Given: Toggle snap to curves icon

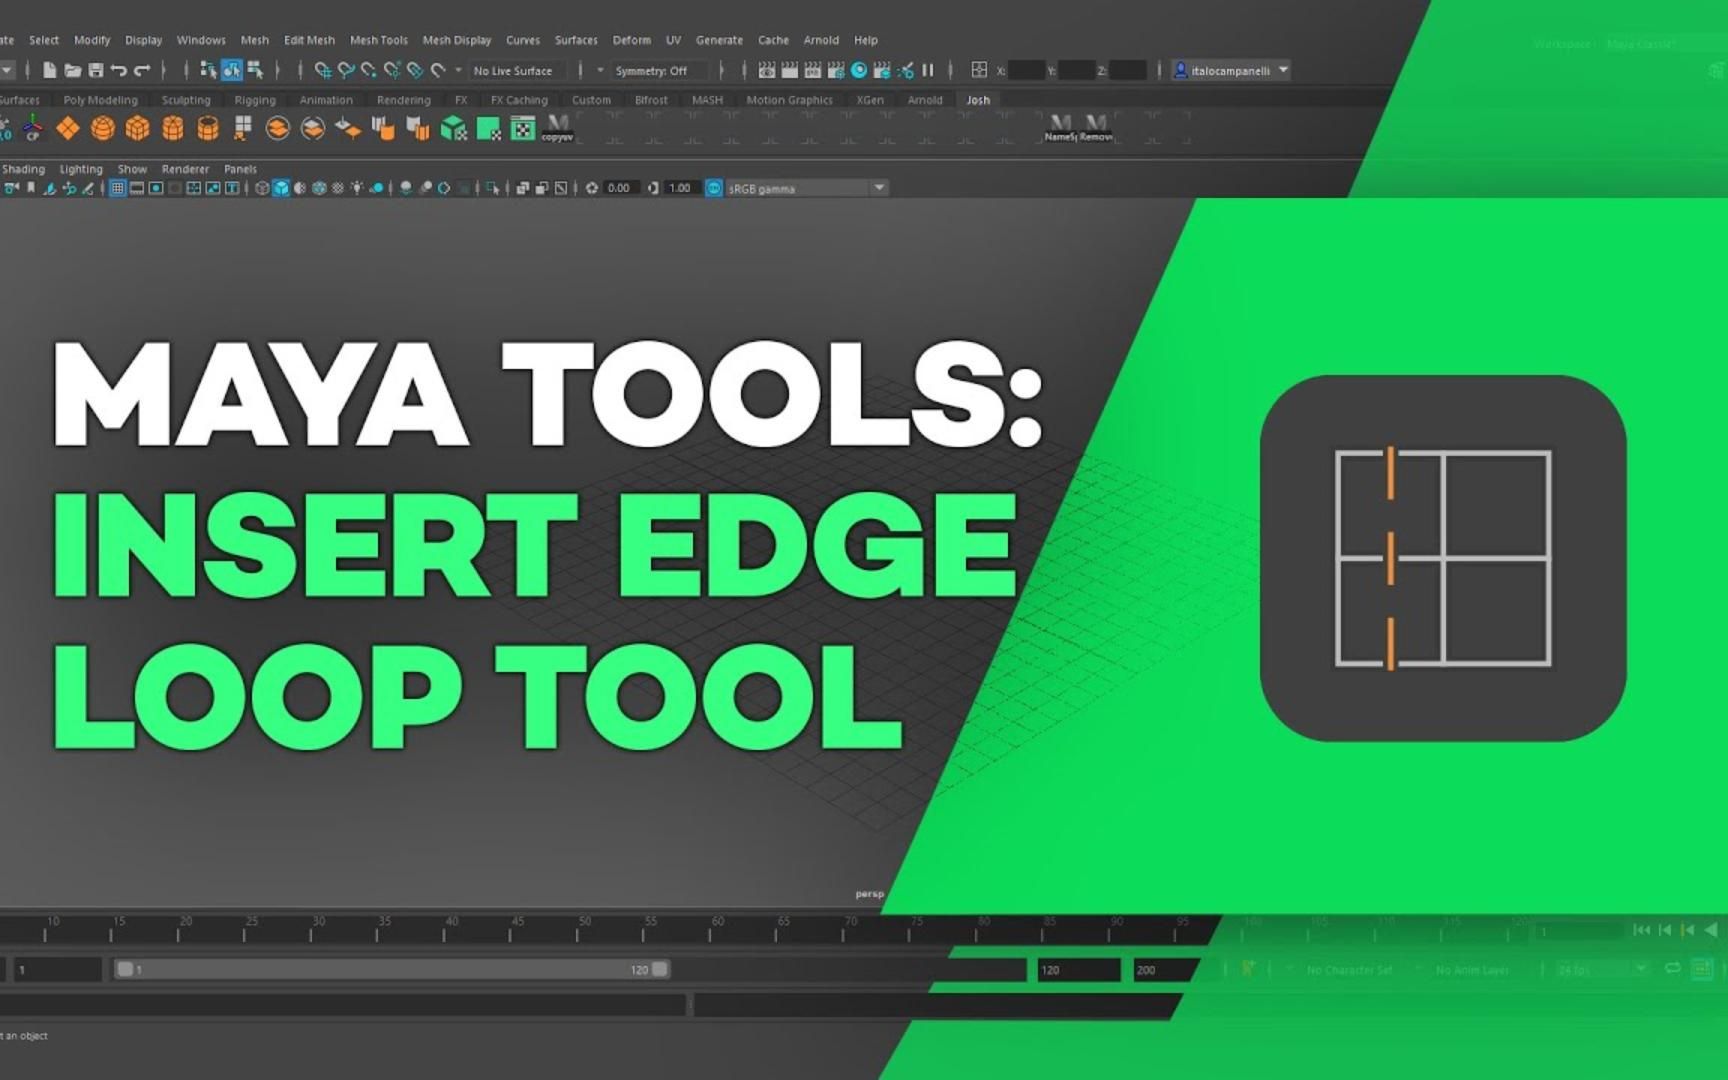Looking at the screenshot, I should click(x=346, y=70).
